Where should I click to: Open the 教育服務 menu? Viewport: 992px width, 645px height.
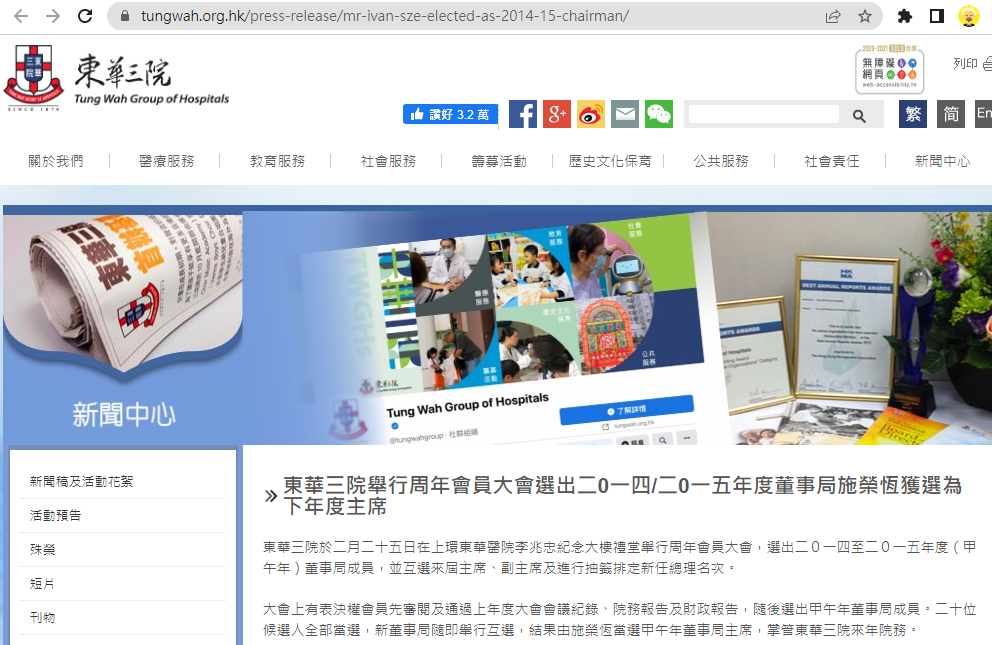pyautogui.click(x=277, y=161)
